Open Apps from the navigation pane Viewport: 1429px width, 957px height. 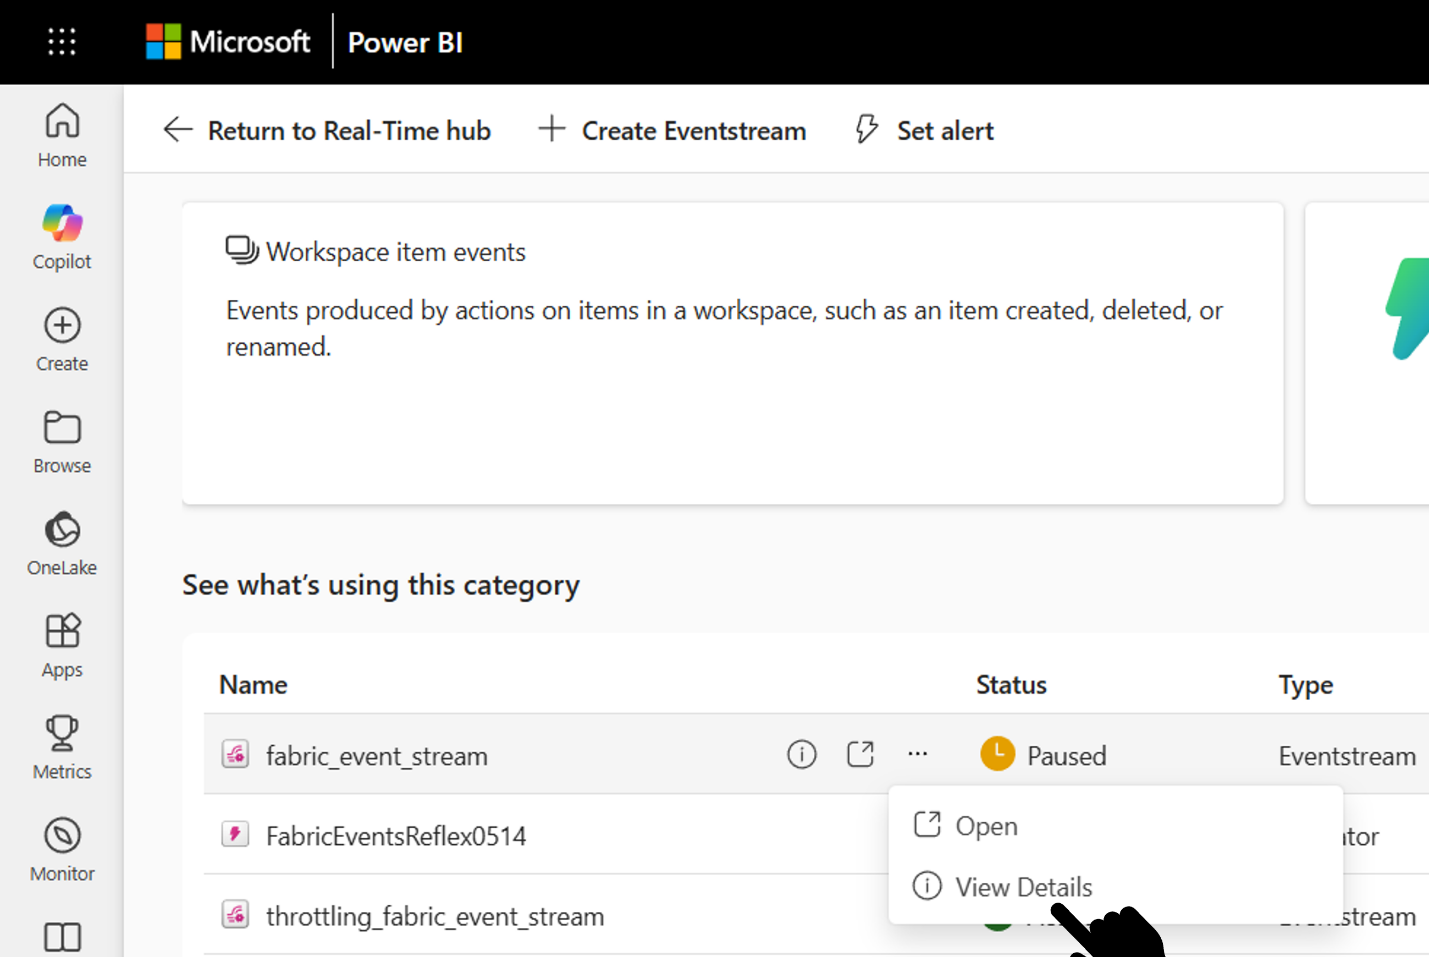tap(61, 645)
